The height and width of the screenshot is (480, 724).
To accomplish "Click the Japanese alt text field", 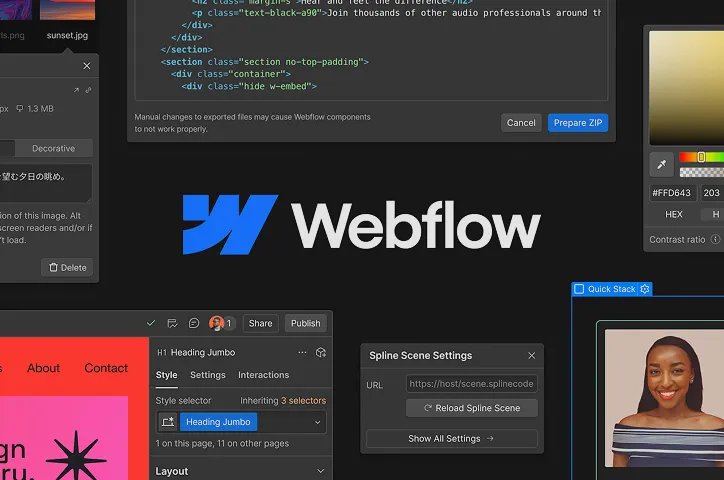I will click(x=45, y=183).
